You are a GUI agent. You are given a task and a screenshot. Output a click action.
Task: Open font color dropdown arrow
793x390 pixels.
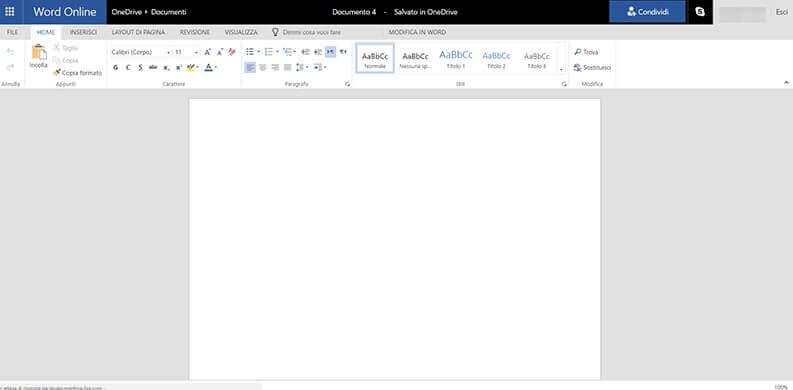(215, 67)
